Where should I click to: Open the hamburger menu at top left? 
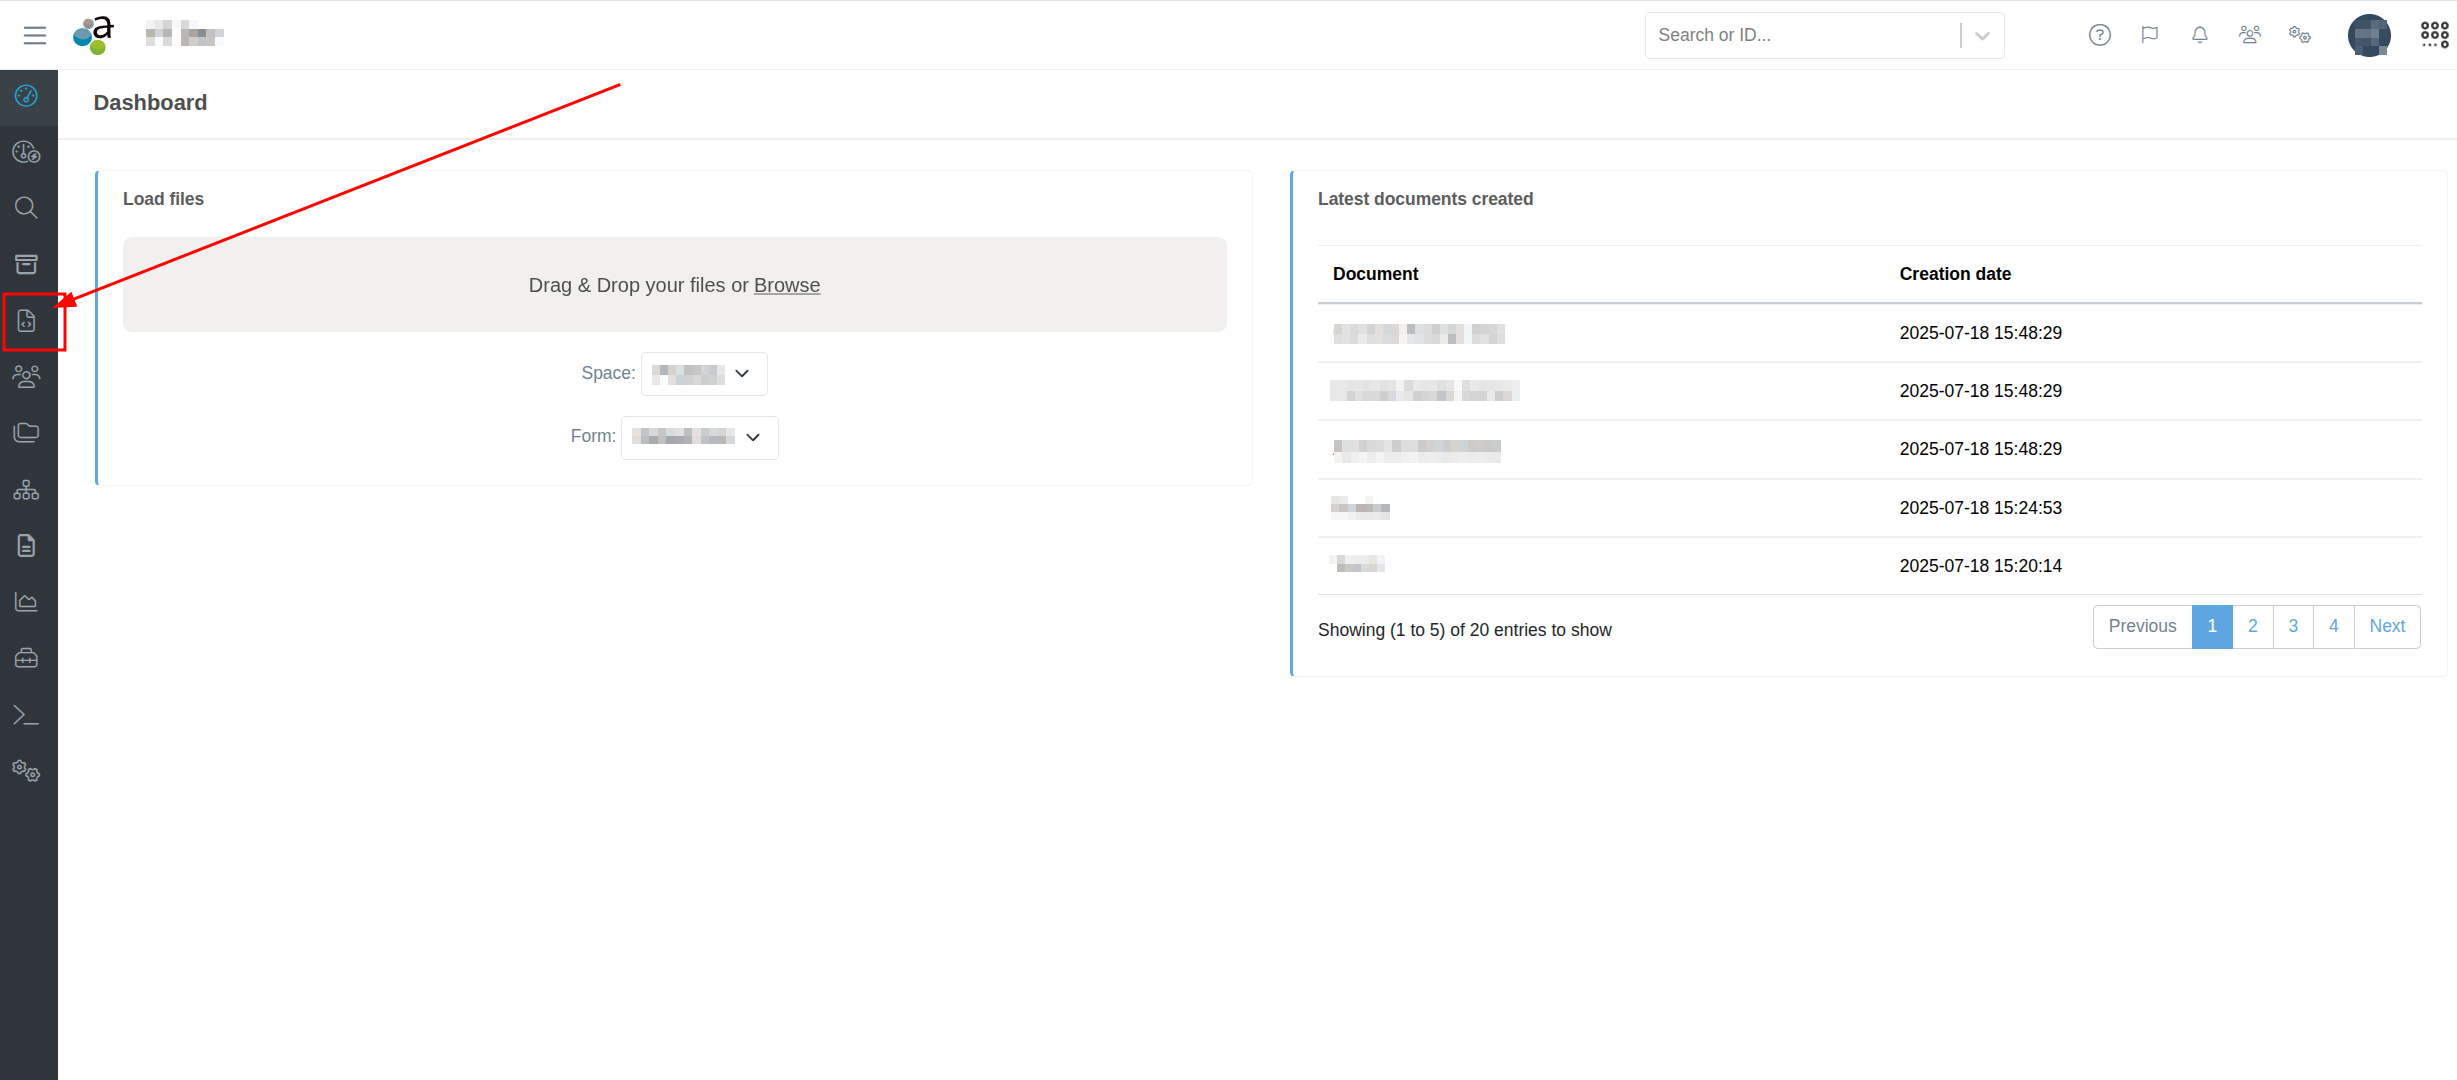point(35,35)
